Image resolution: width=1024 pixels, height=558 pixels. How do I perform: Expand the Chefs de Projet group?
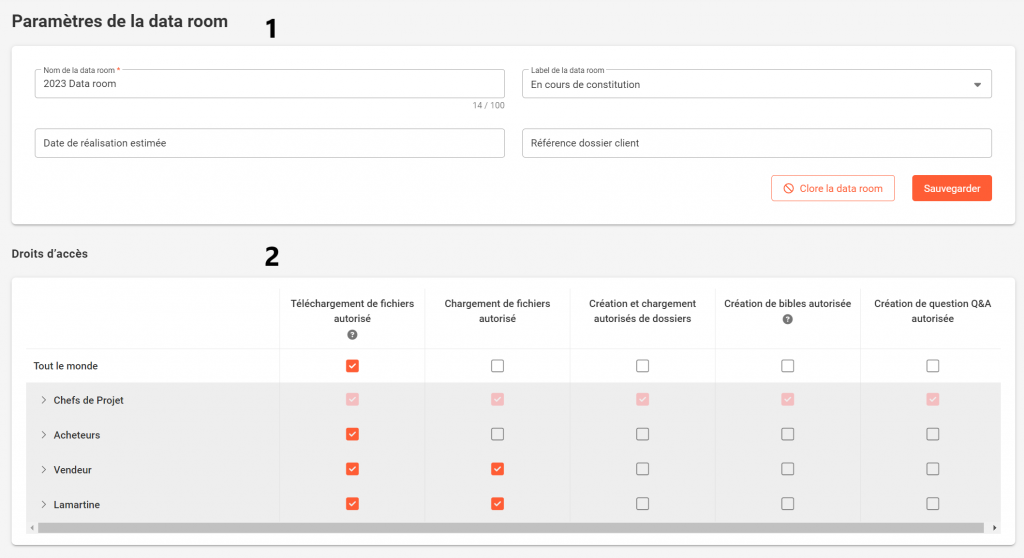click(44, 400)
